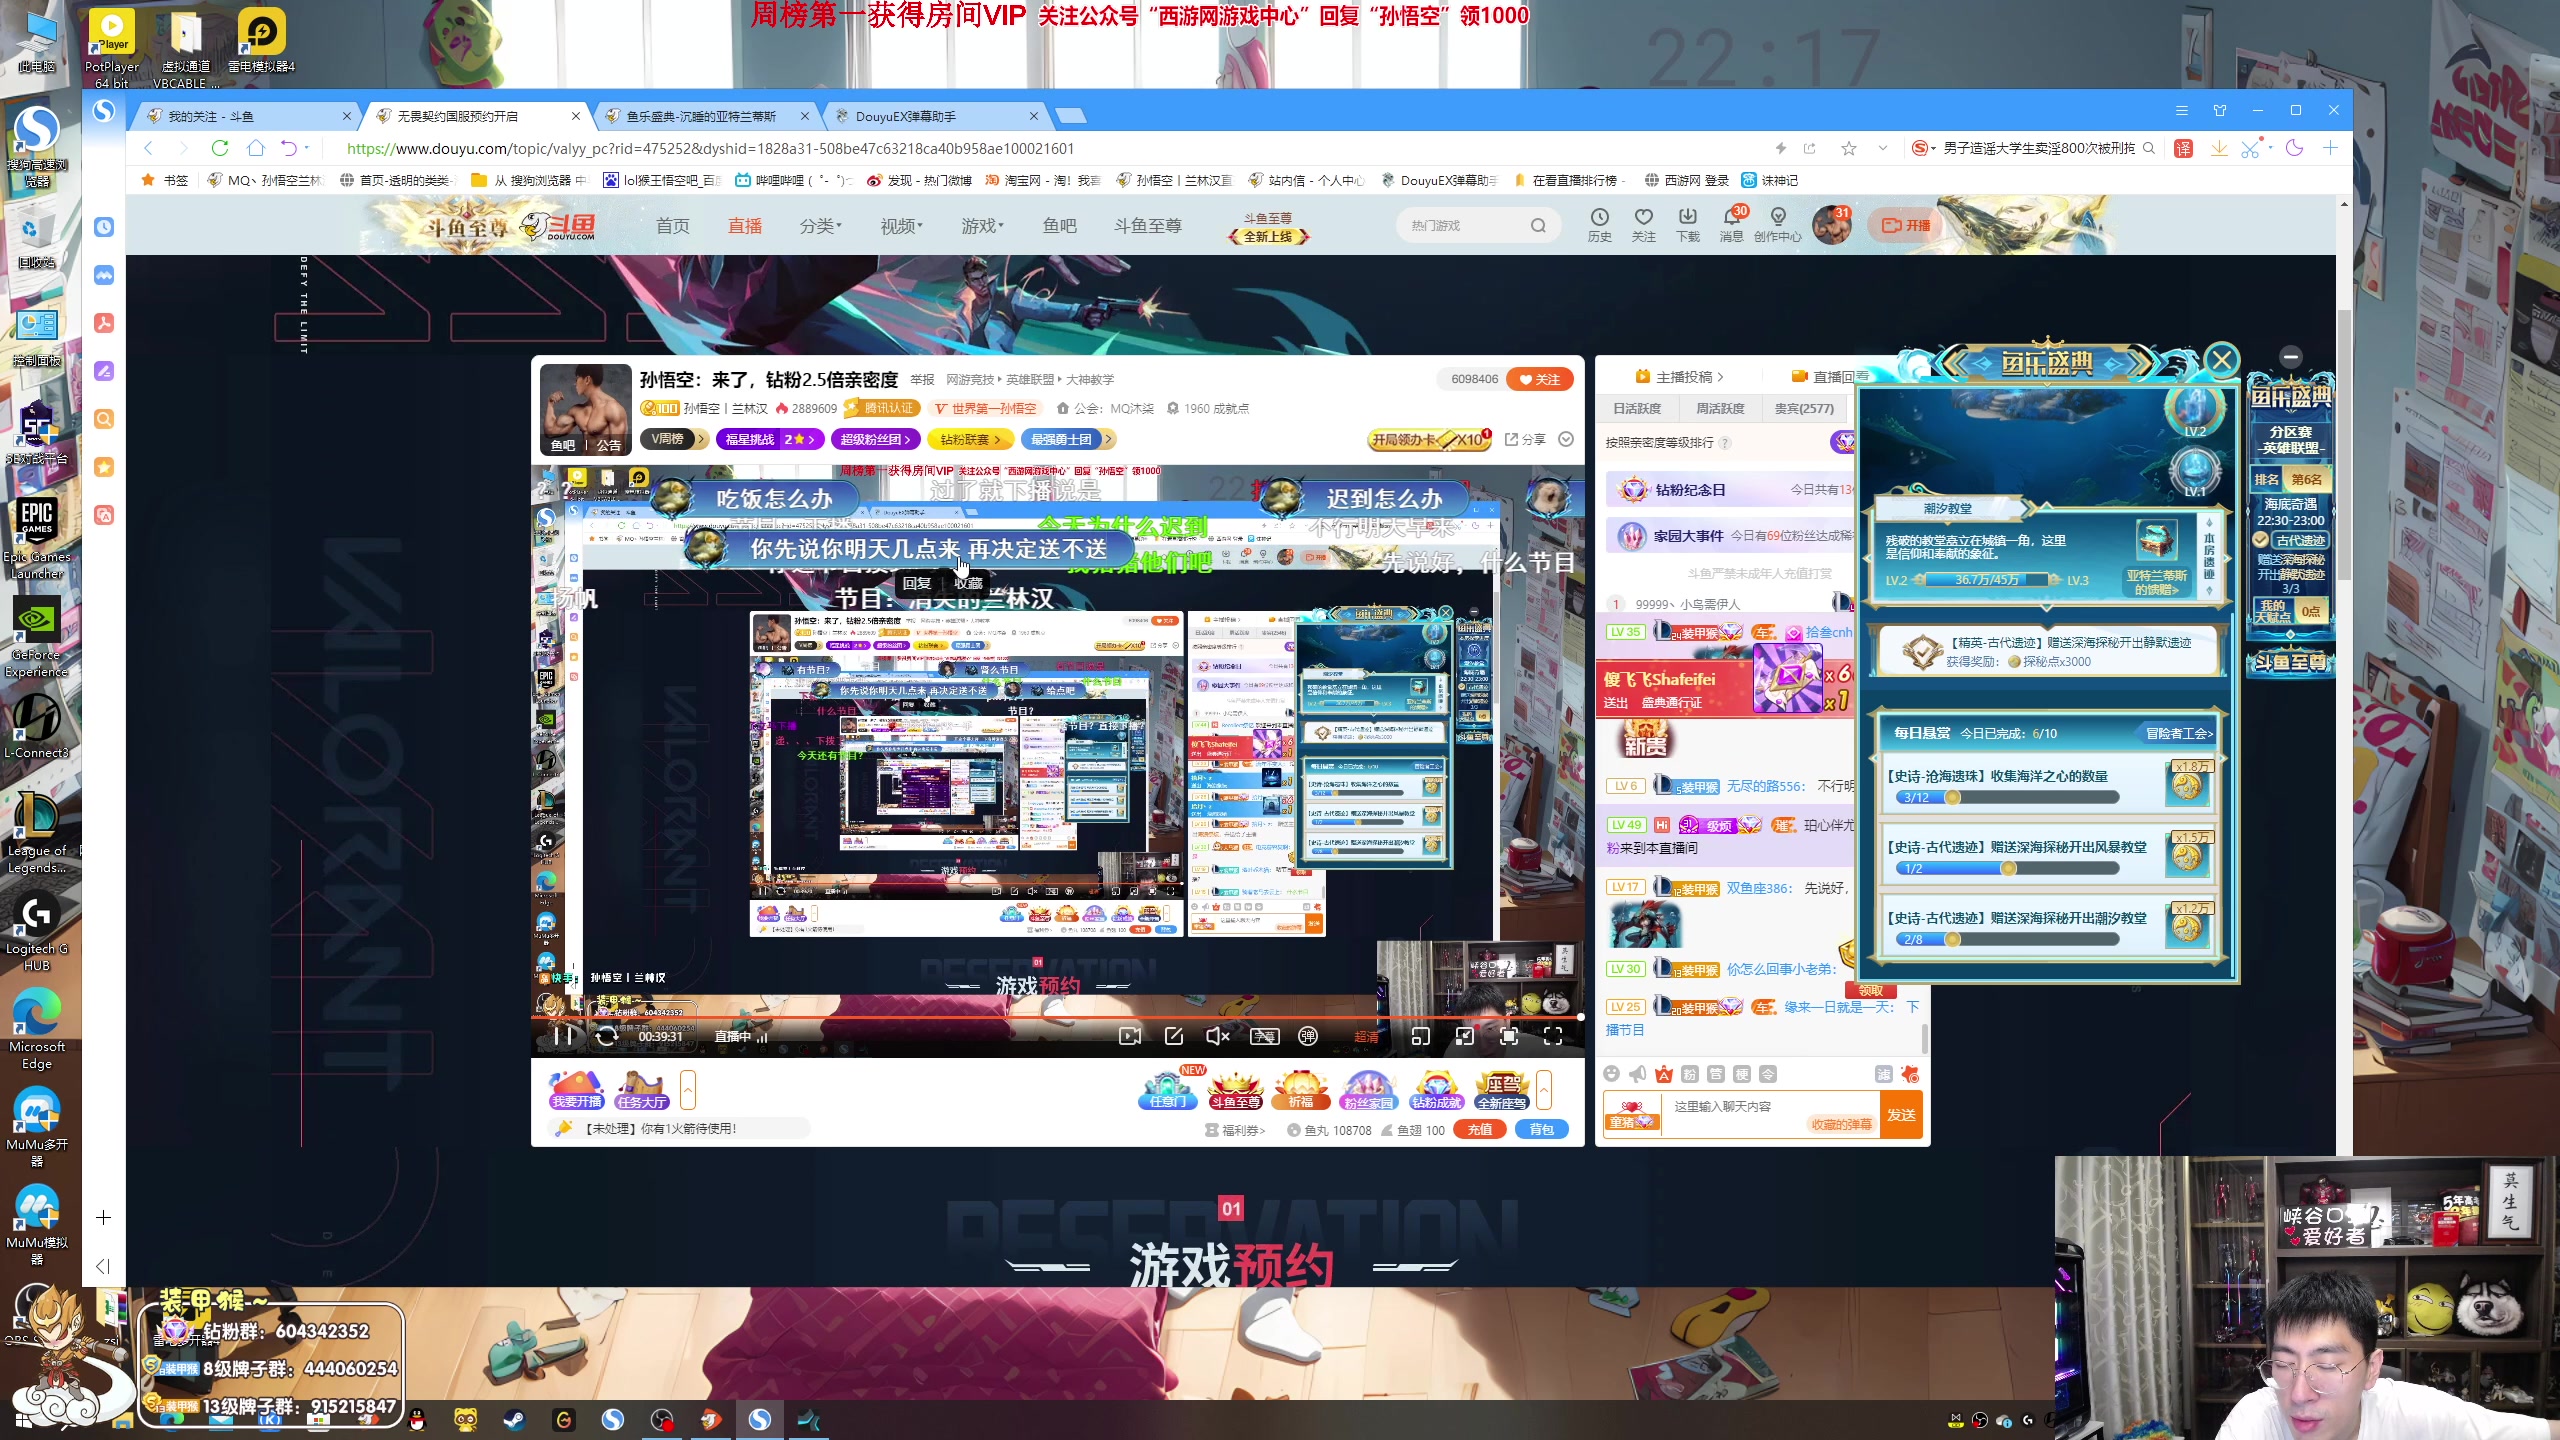Click the edit/note icon in player

coord(1174,1036)
